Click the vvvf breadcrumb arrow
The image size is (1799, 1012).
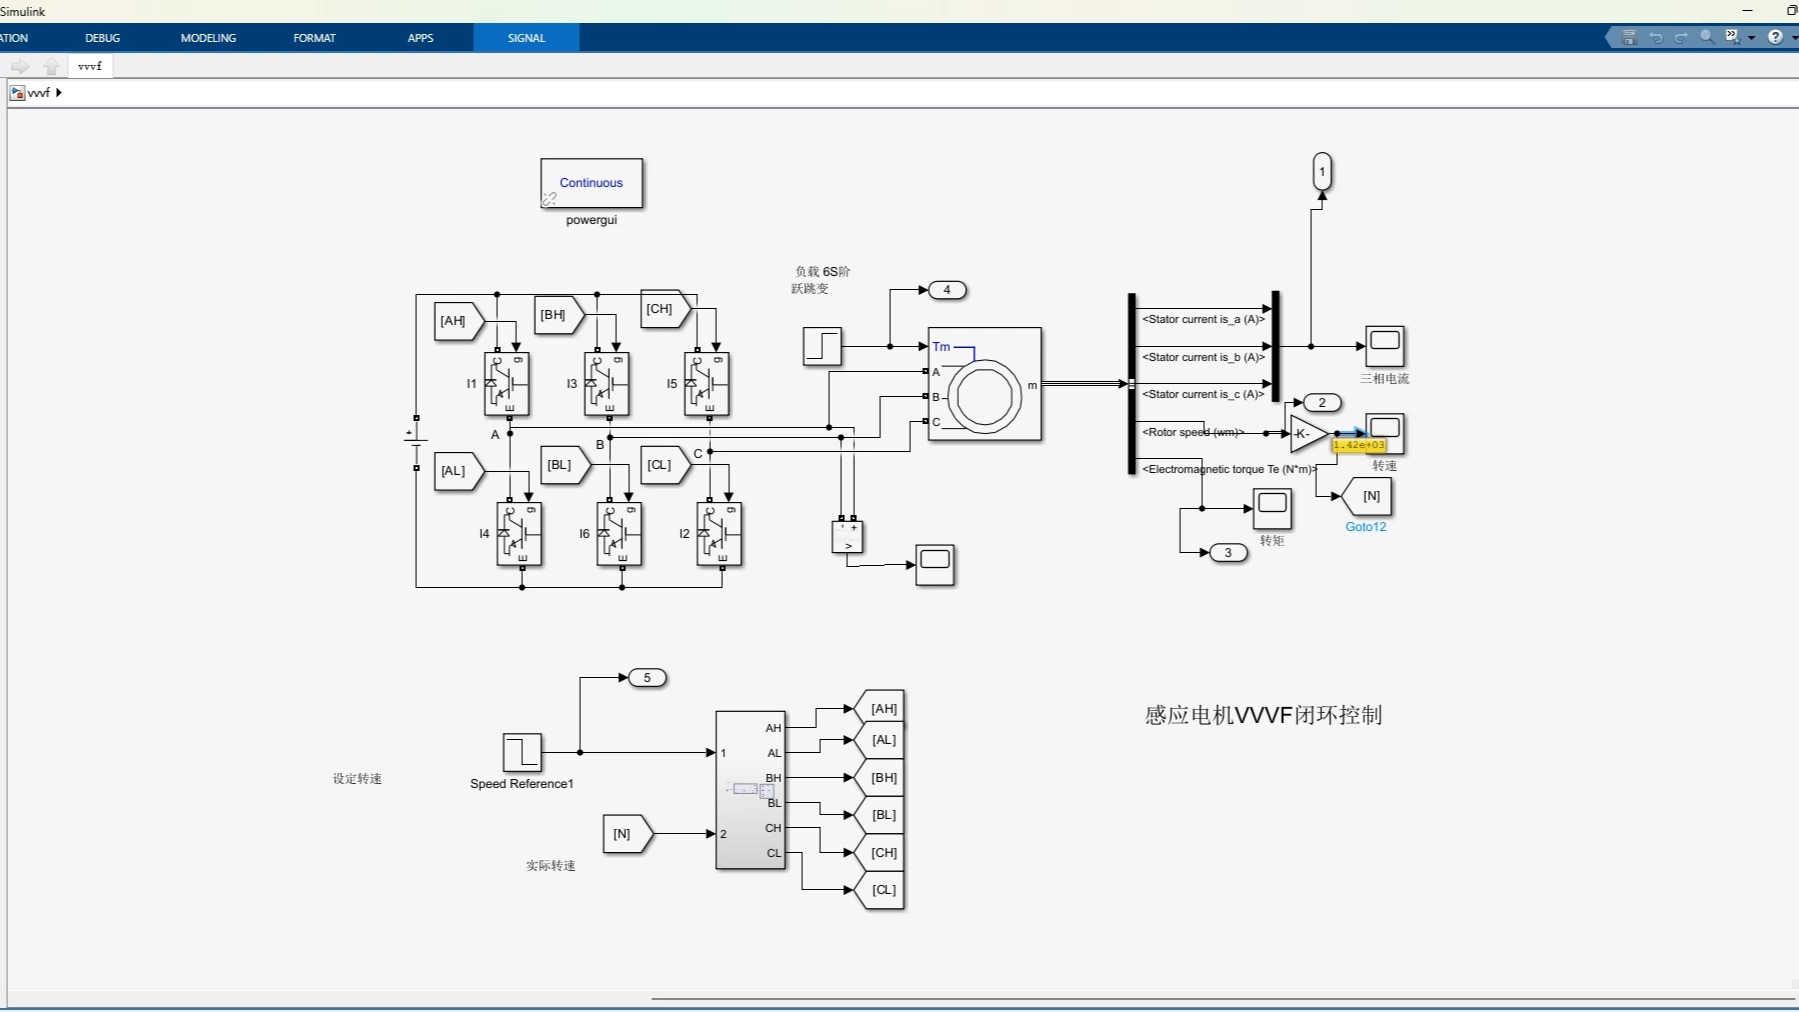click(x=58, y=92)
